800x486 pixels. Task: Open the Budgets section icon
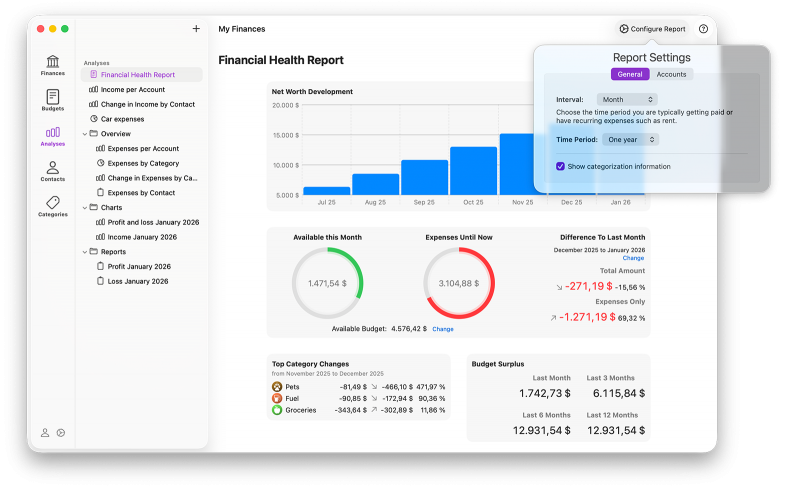[x=52, y=100]
